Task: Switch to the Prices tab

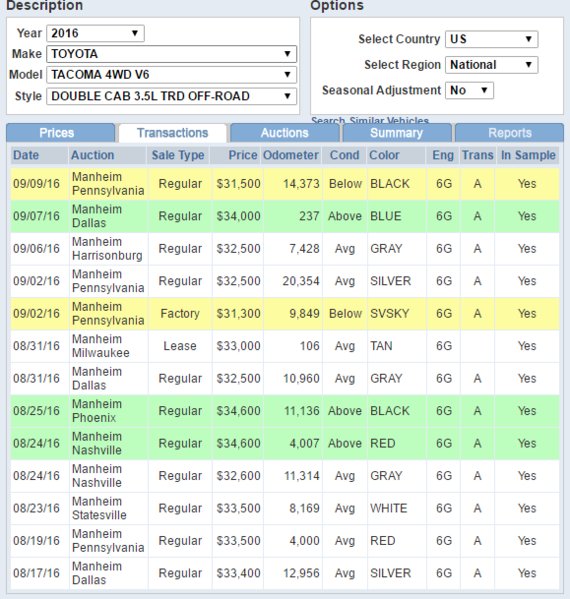Action: (x=60, y=133)
